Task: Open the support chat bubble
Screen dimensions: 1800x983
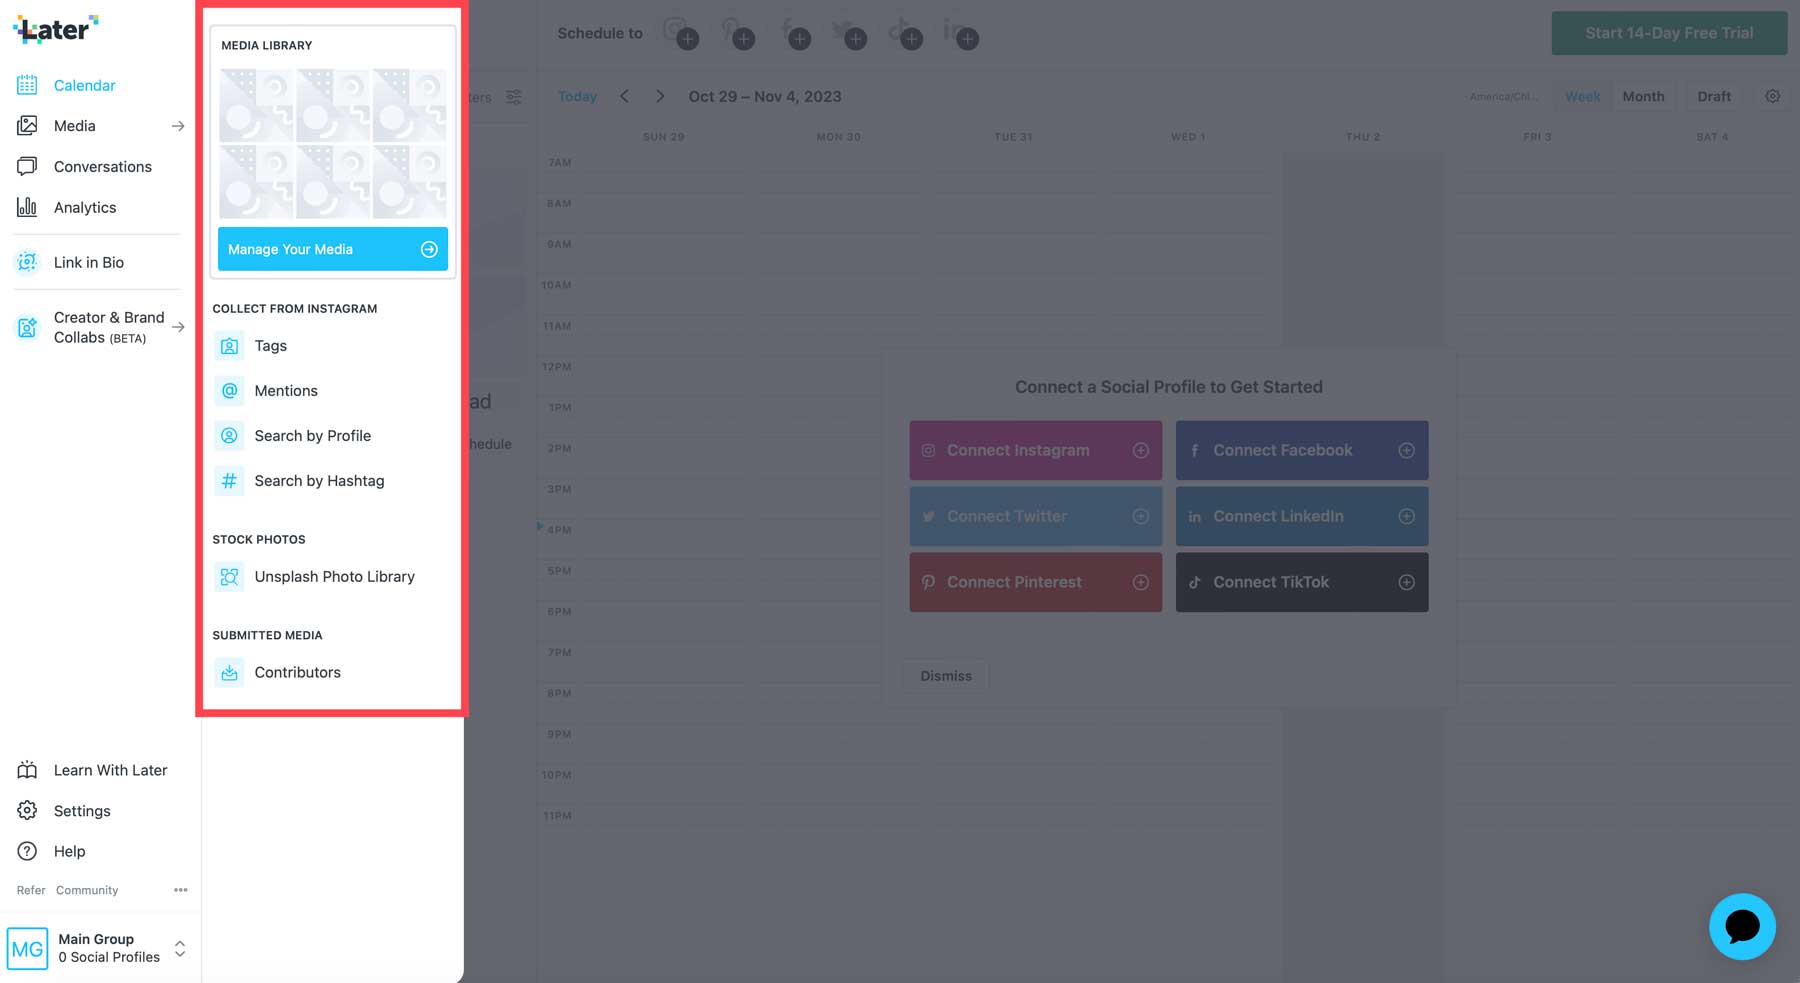Action: (x=1742, y=927)
